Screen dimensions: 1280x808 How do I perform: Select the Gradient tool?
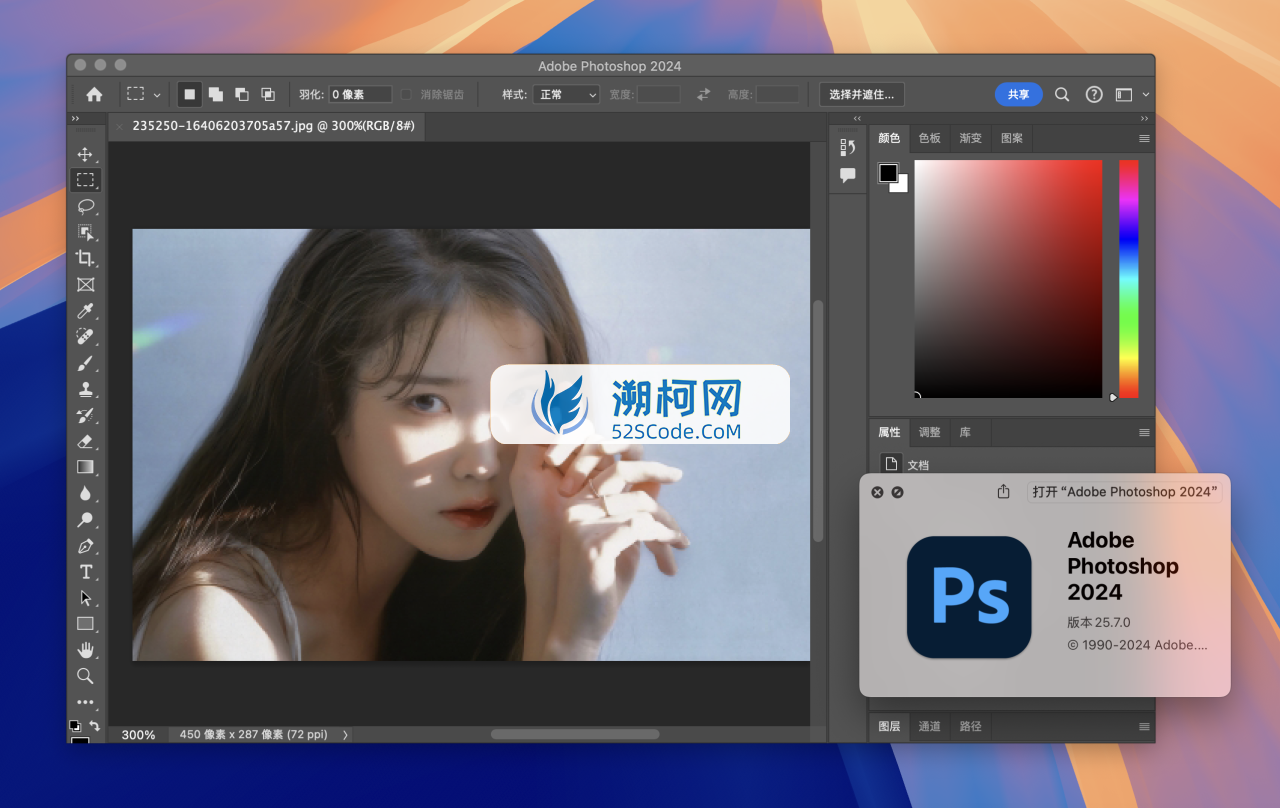(85, 467)
